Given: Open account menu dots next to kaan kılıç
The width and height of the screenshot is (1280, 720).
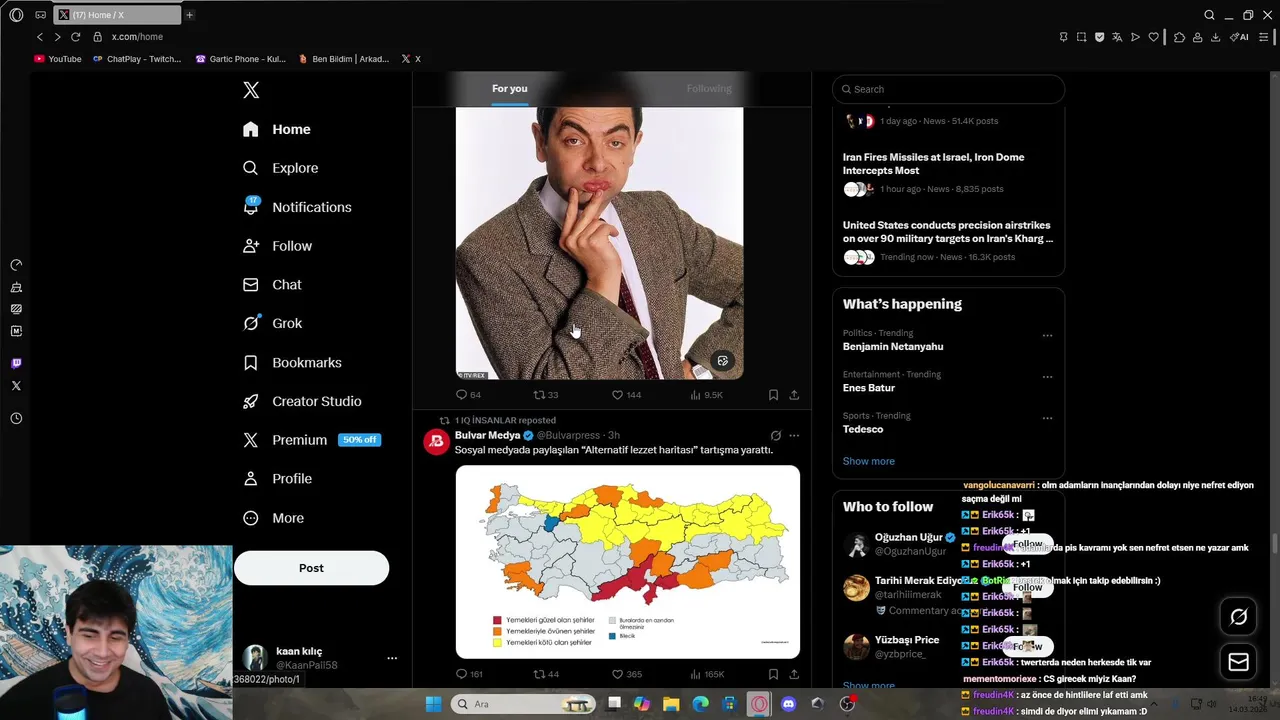Looking at the screenshot, I should (392, 658).
